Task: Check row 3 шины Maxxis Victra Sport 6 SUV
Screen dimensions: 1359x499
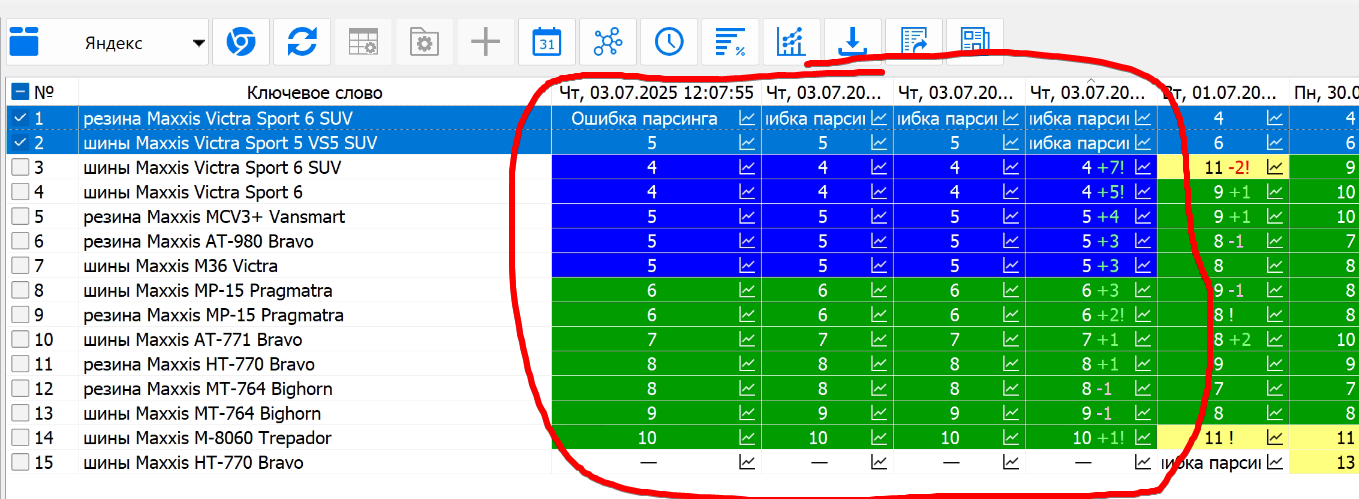Action: (x=20, y=168)
